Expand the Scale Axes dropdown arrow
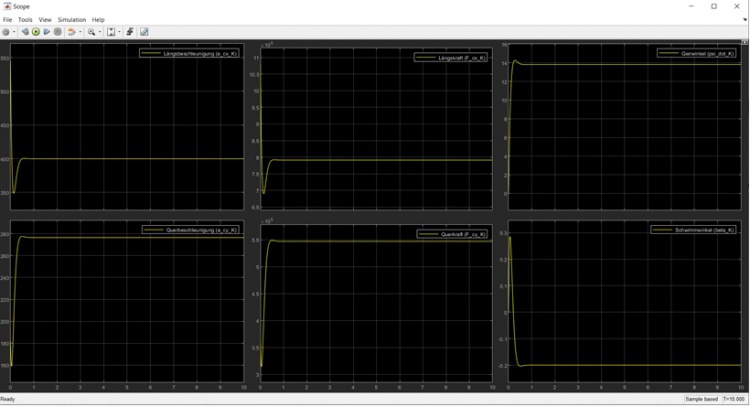750x407 pixels. [x=119, y=32]
